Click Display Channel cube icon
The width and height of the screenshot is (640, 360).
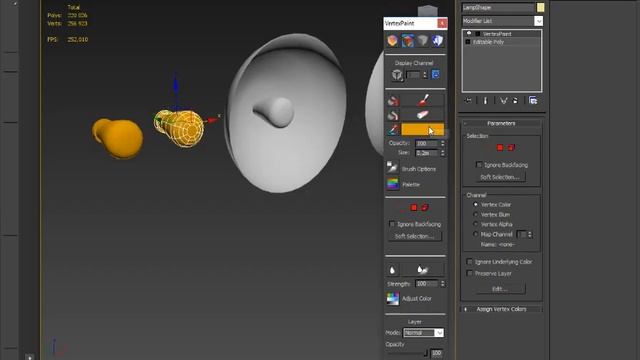click(x=397, y=75)
